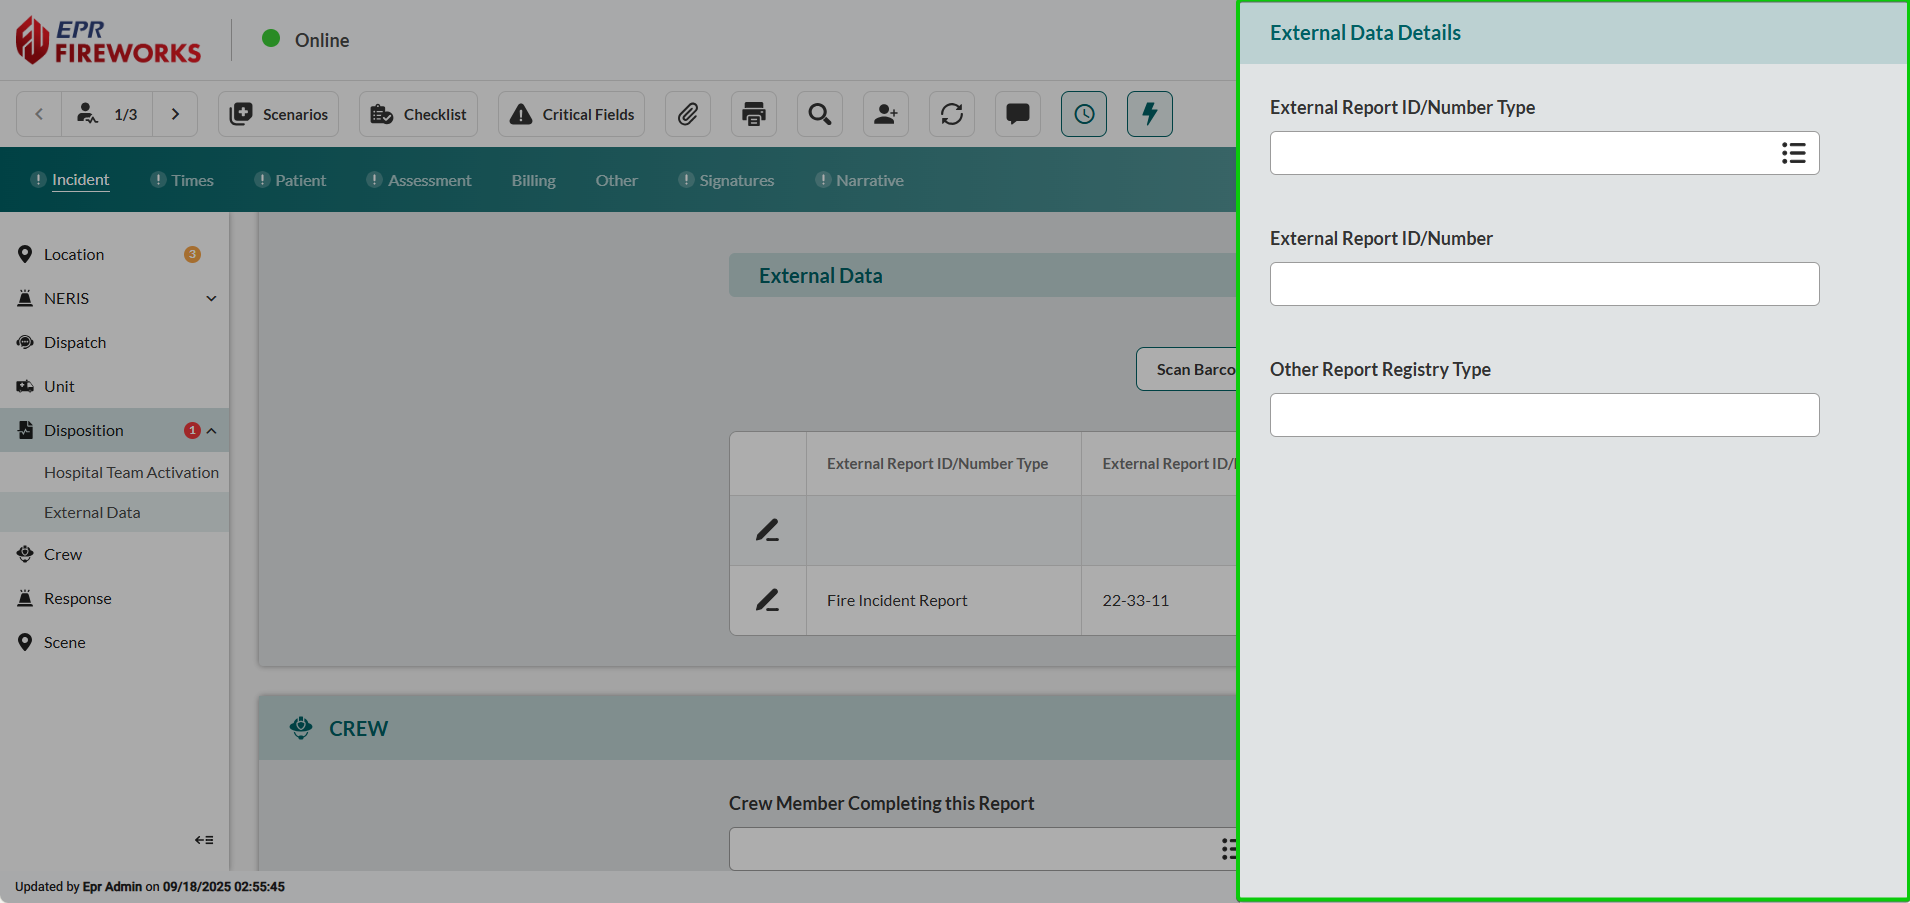Collapse the Disposition sidebar section
This screenshot has height=903, width=1910.
212,431
